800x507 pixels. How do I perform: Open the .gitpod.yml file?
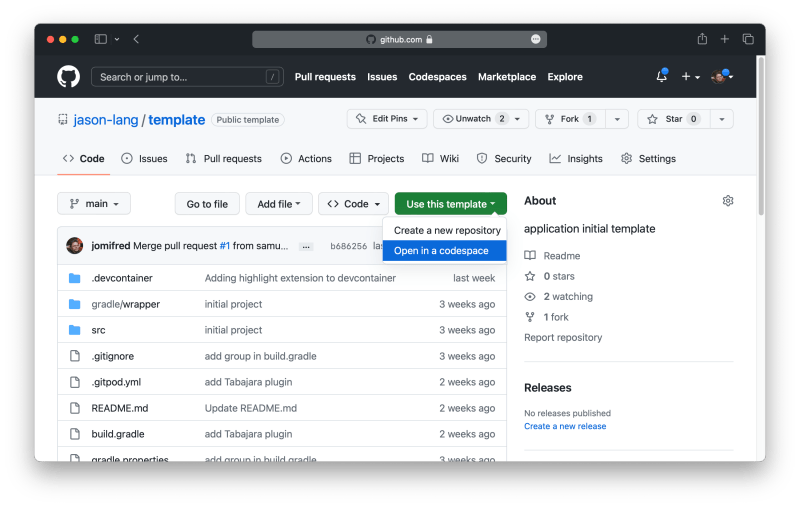click(x=116, y=382)
